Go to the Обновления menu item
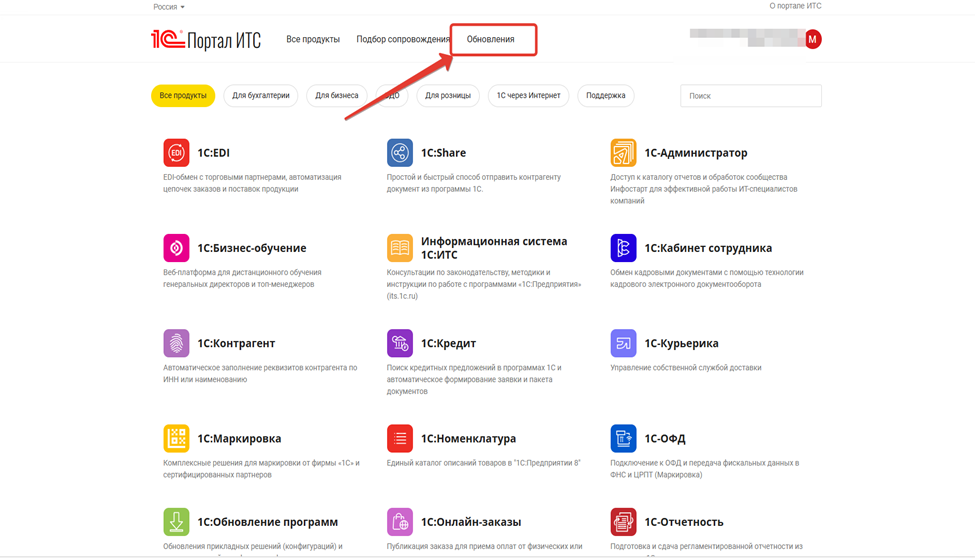 pyautogui.click(x=491, y=39)
